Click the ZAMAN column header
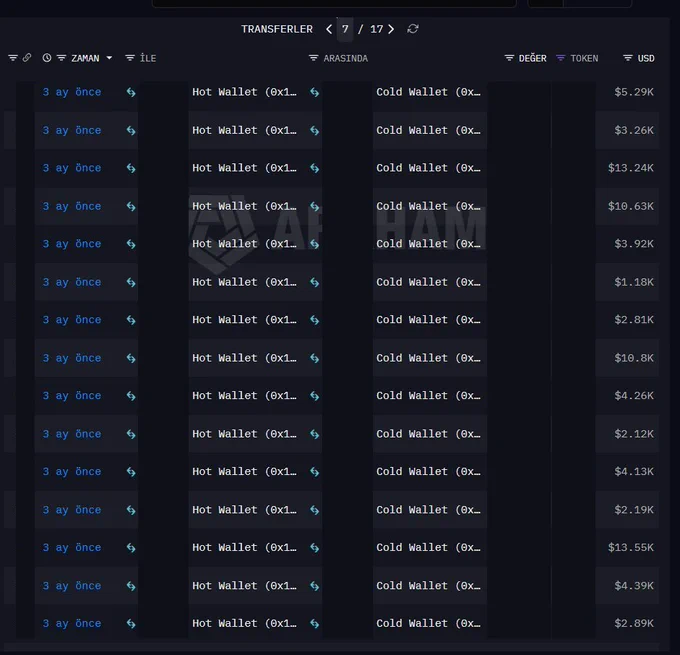Image resolution: width=680 pixels, height=655 pixels. click(x=85, y=58)
